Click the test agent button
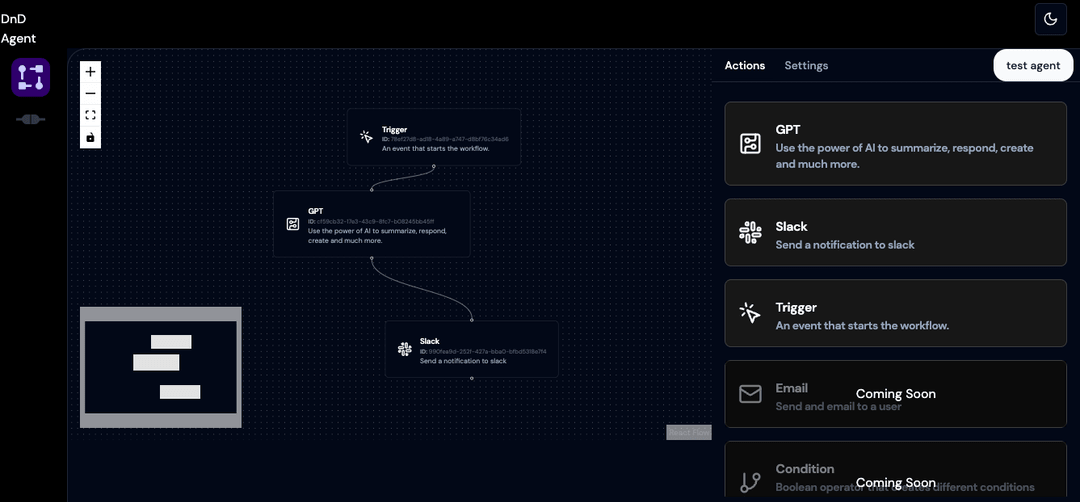 click(x=1033, y=65)
